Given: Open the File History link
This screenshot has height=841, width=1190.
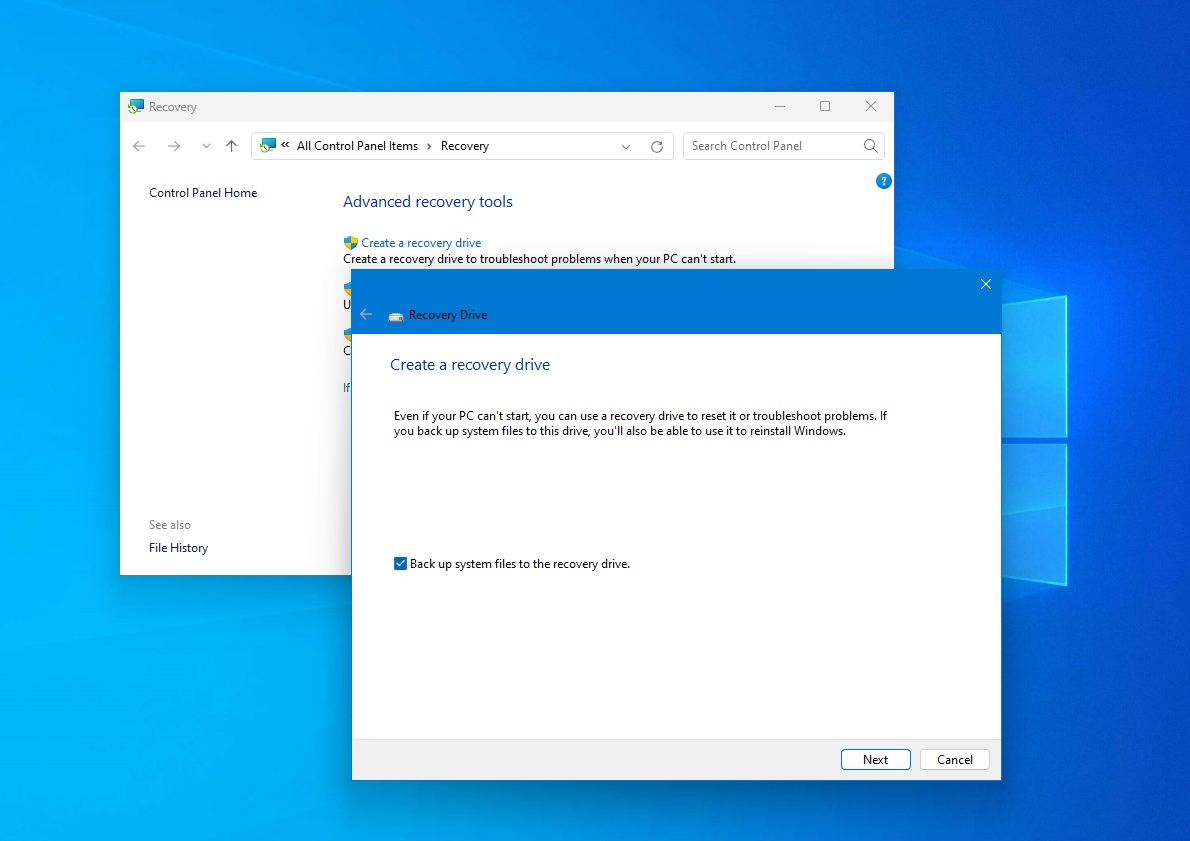Looking at the screenshot, I should click(178, 547).
